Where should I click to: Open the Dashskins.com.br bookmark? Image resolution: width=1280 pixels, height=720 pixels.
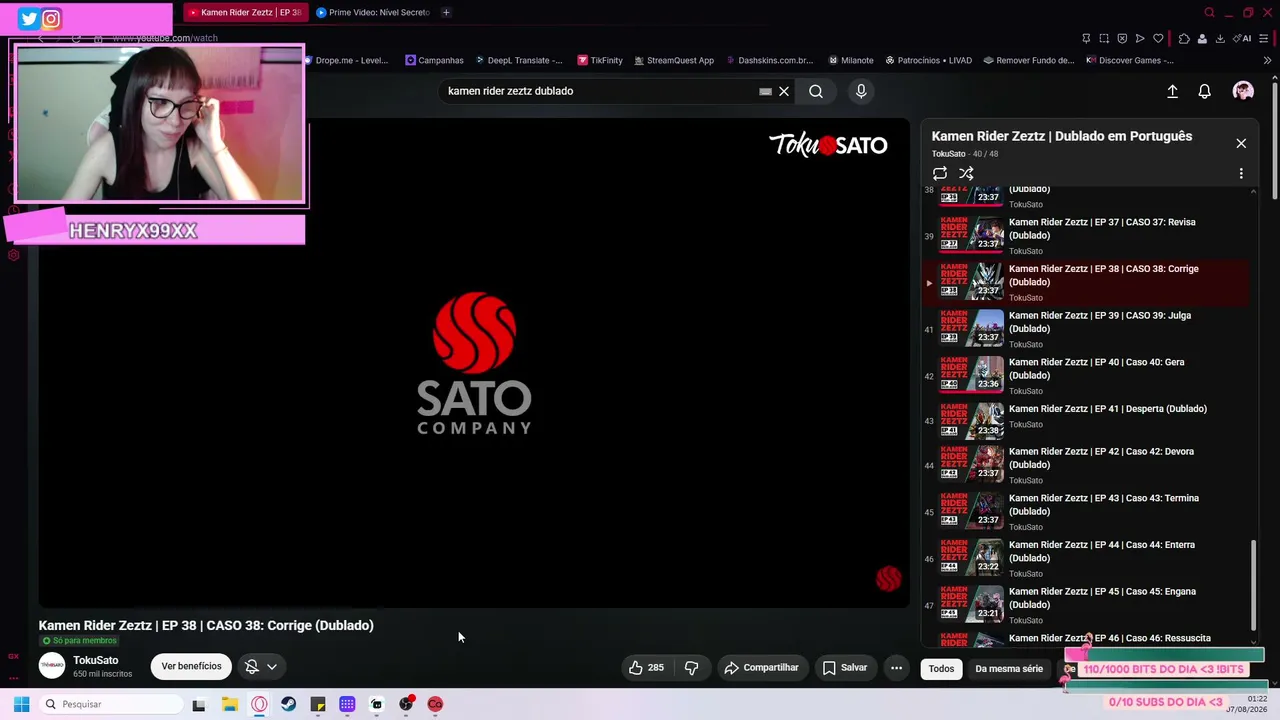click(769, 60)
